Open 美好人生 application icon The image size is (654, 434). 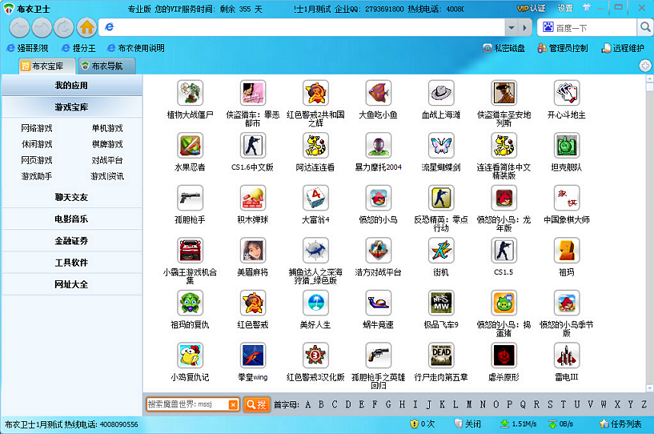coord(315,303)
